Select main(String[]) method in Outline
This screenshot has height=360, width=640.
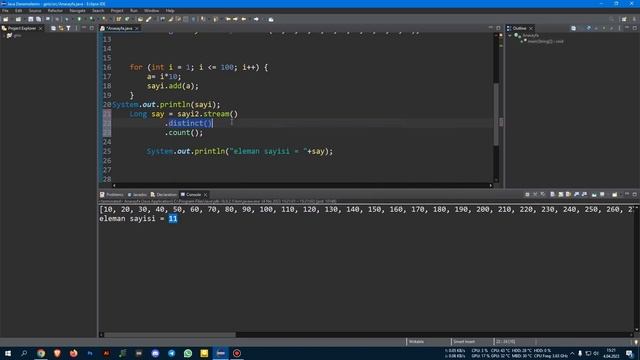coord(545,41)
